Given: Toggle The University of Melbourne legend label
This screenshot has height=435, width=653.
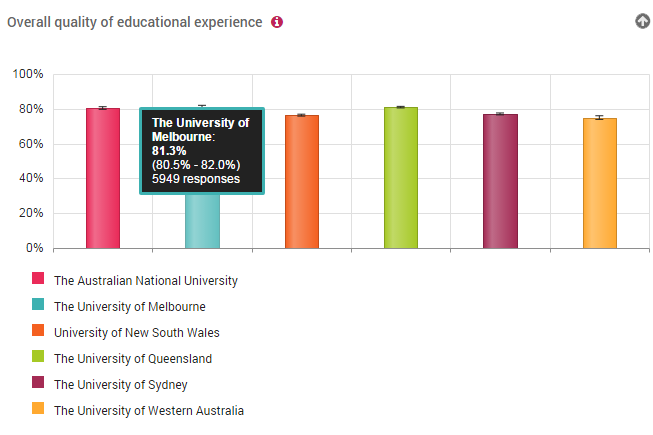Looking at the screenshot, I should [130, 307].
